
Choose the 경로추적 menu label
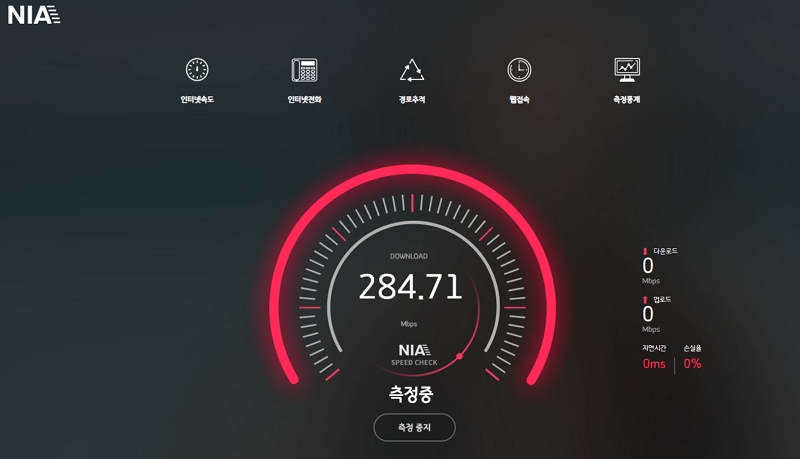(412, 100)
